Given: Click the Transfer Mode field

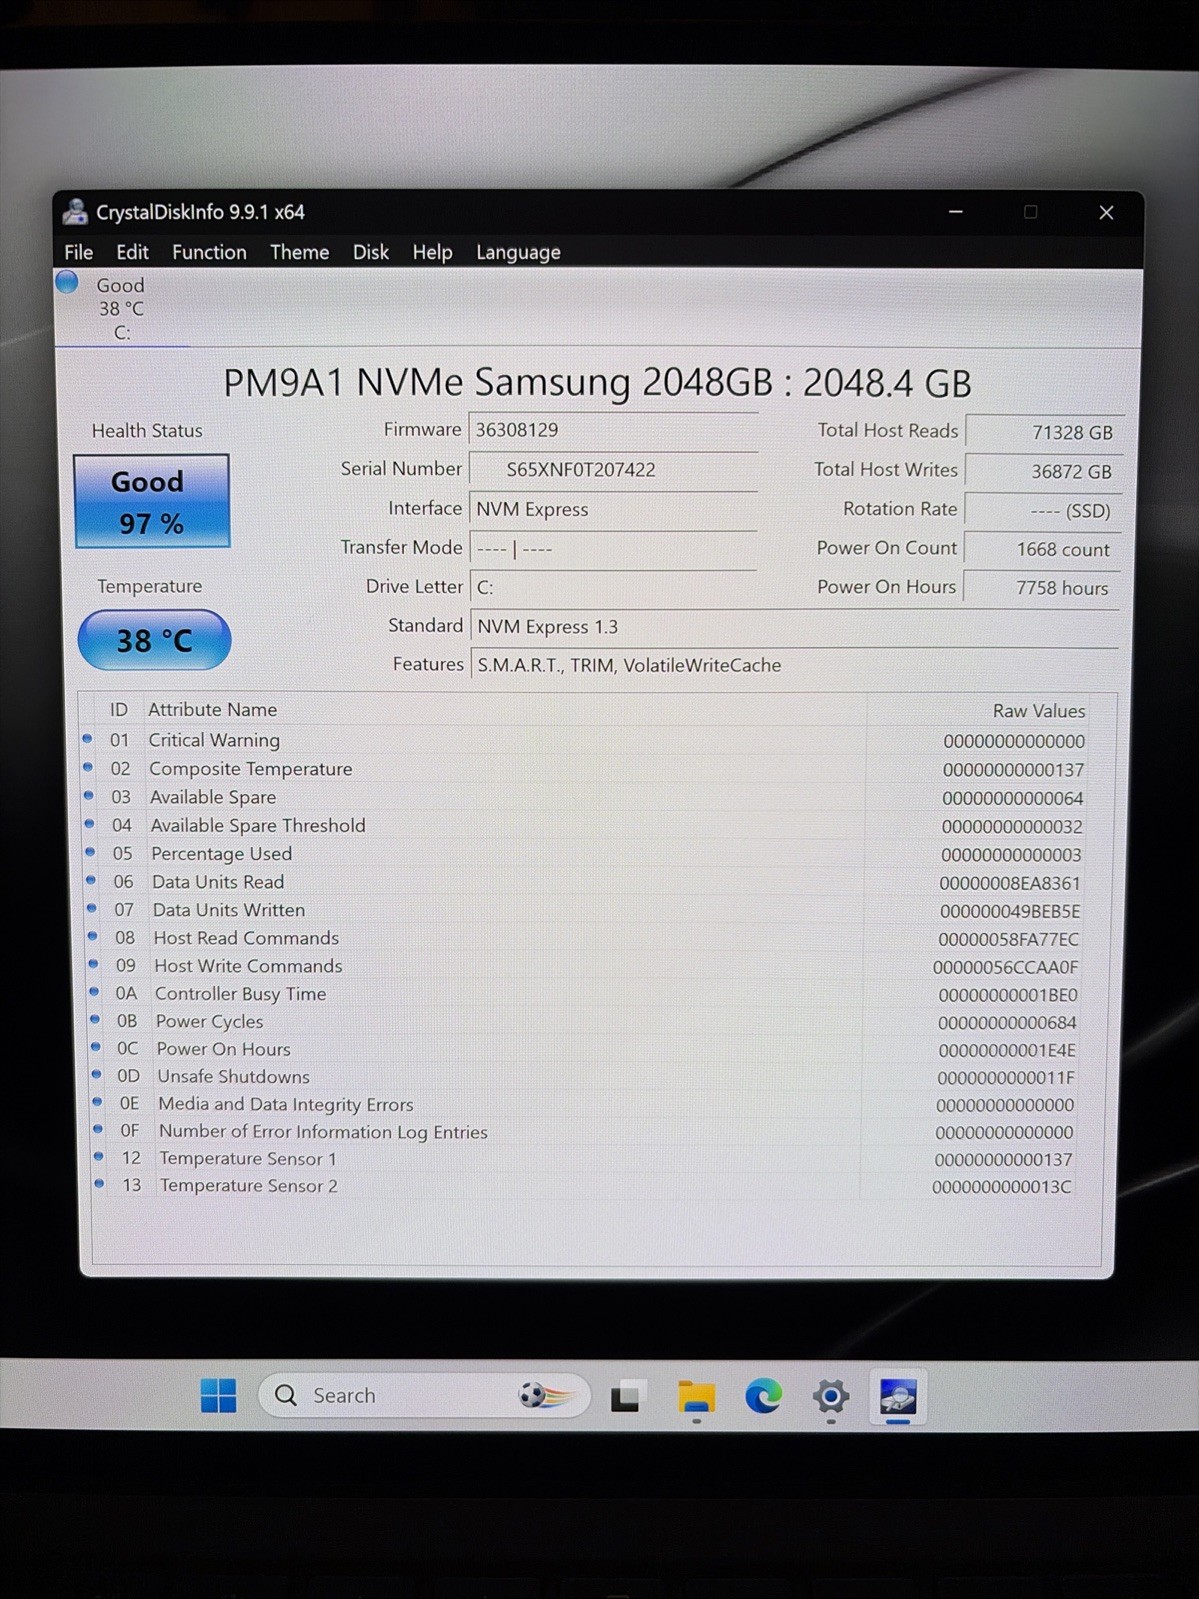Looking at the screenshot, I should [x=613, y=548].
